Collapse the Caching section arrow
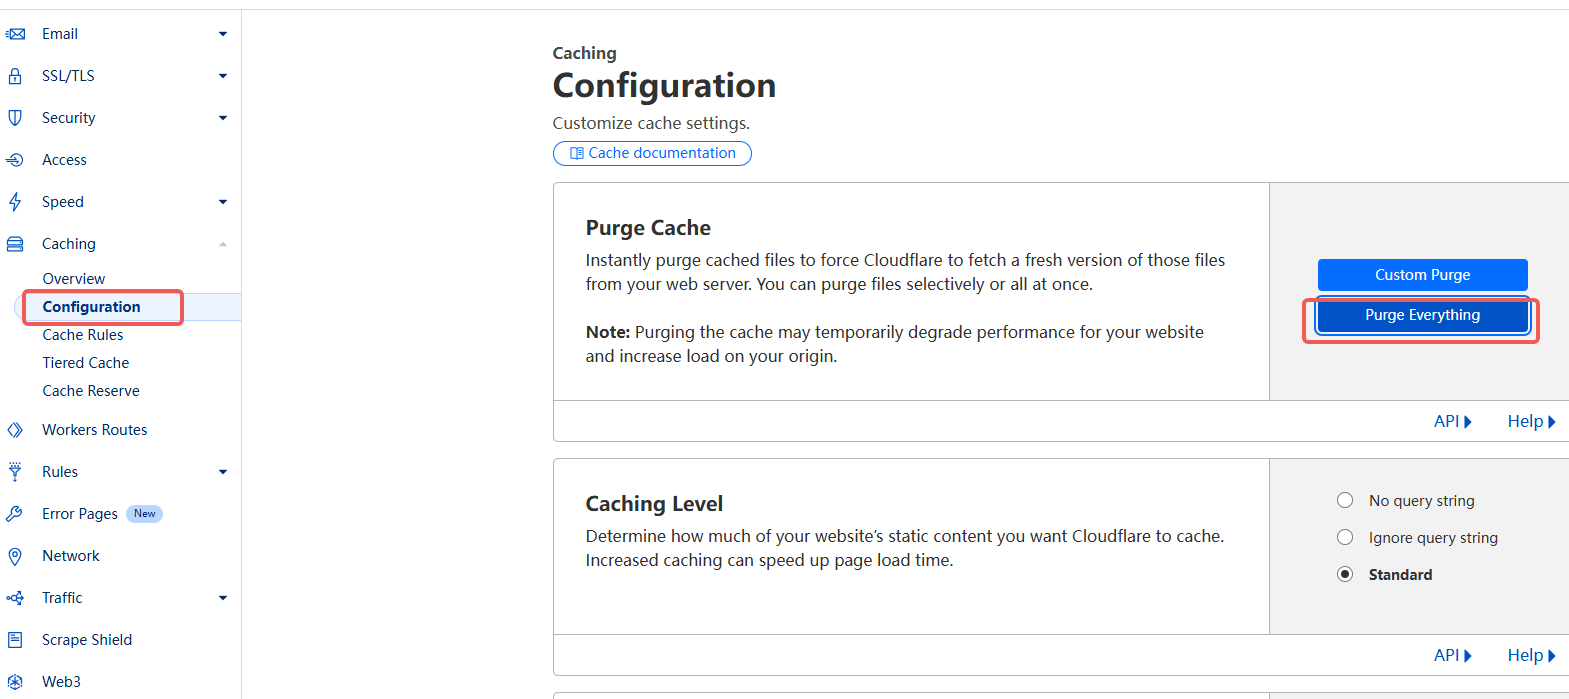Screen dimensions: 1569x699 click(x=223, y=244)
